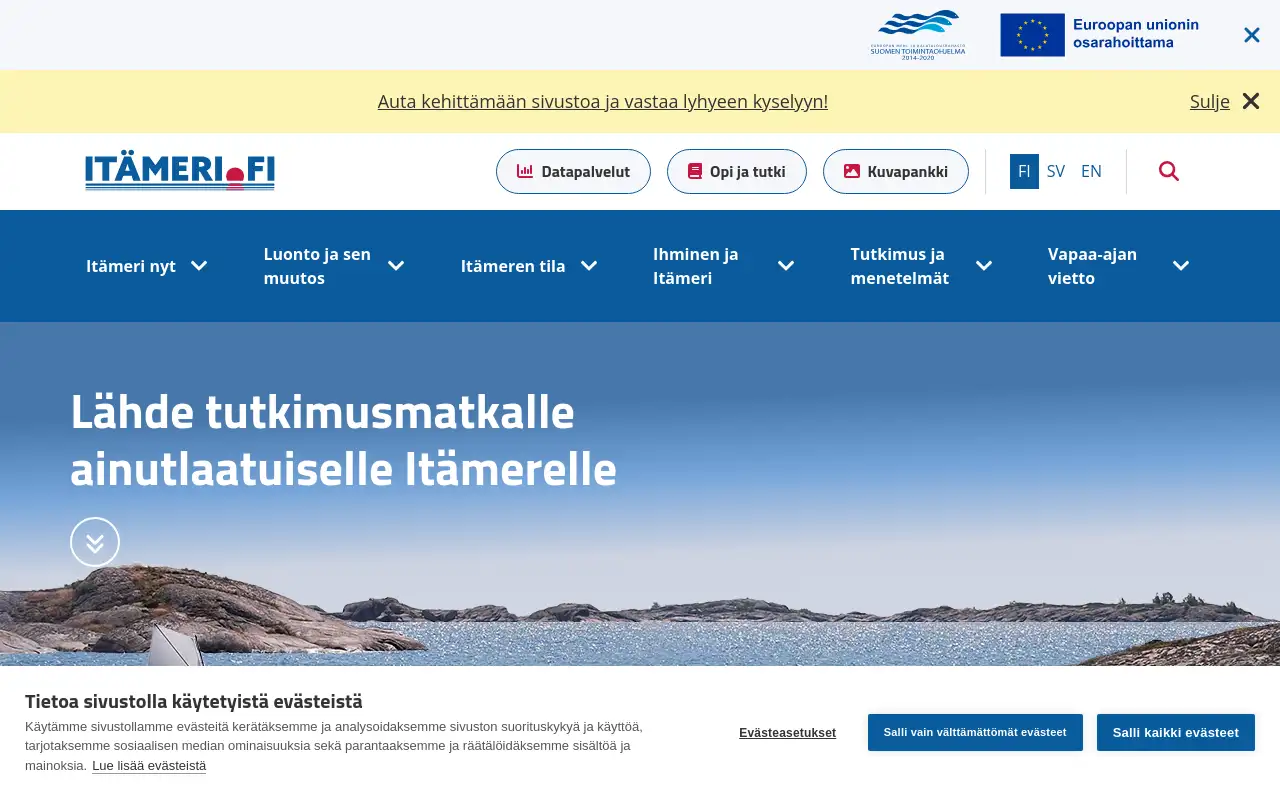Open Kuvapankki image bank
1280x800 pixels.
(896, 171)
